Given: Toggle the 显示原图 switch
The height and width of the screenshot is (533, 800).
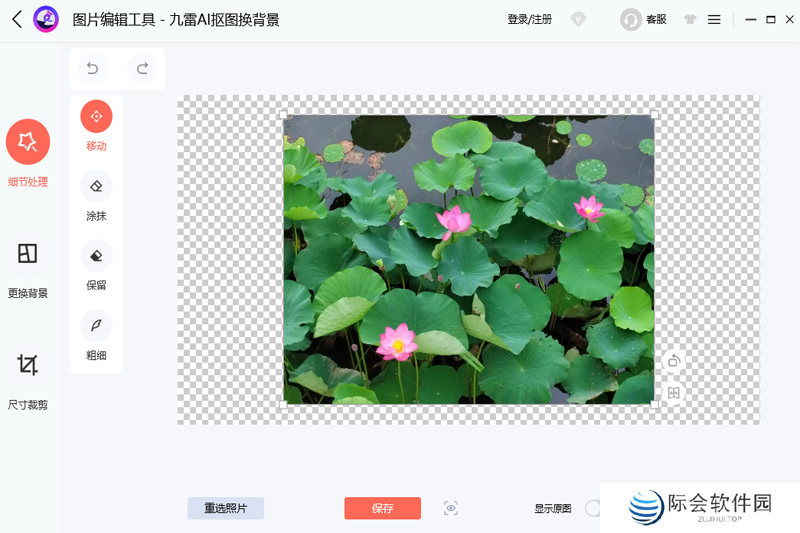Looking at the screenshot, I should [594, 508].
